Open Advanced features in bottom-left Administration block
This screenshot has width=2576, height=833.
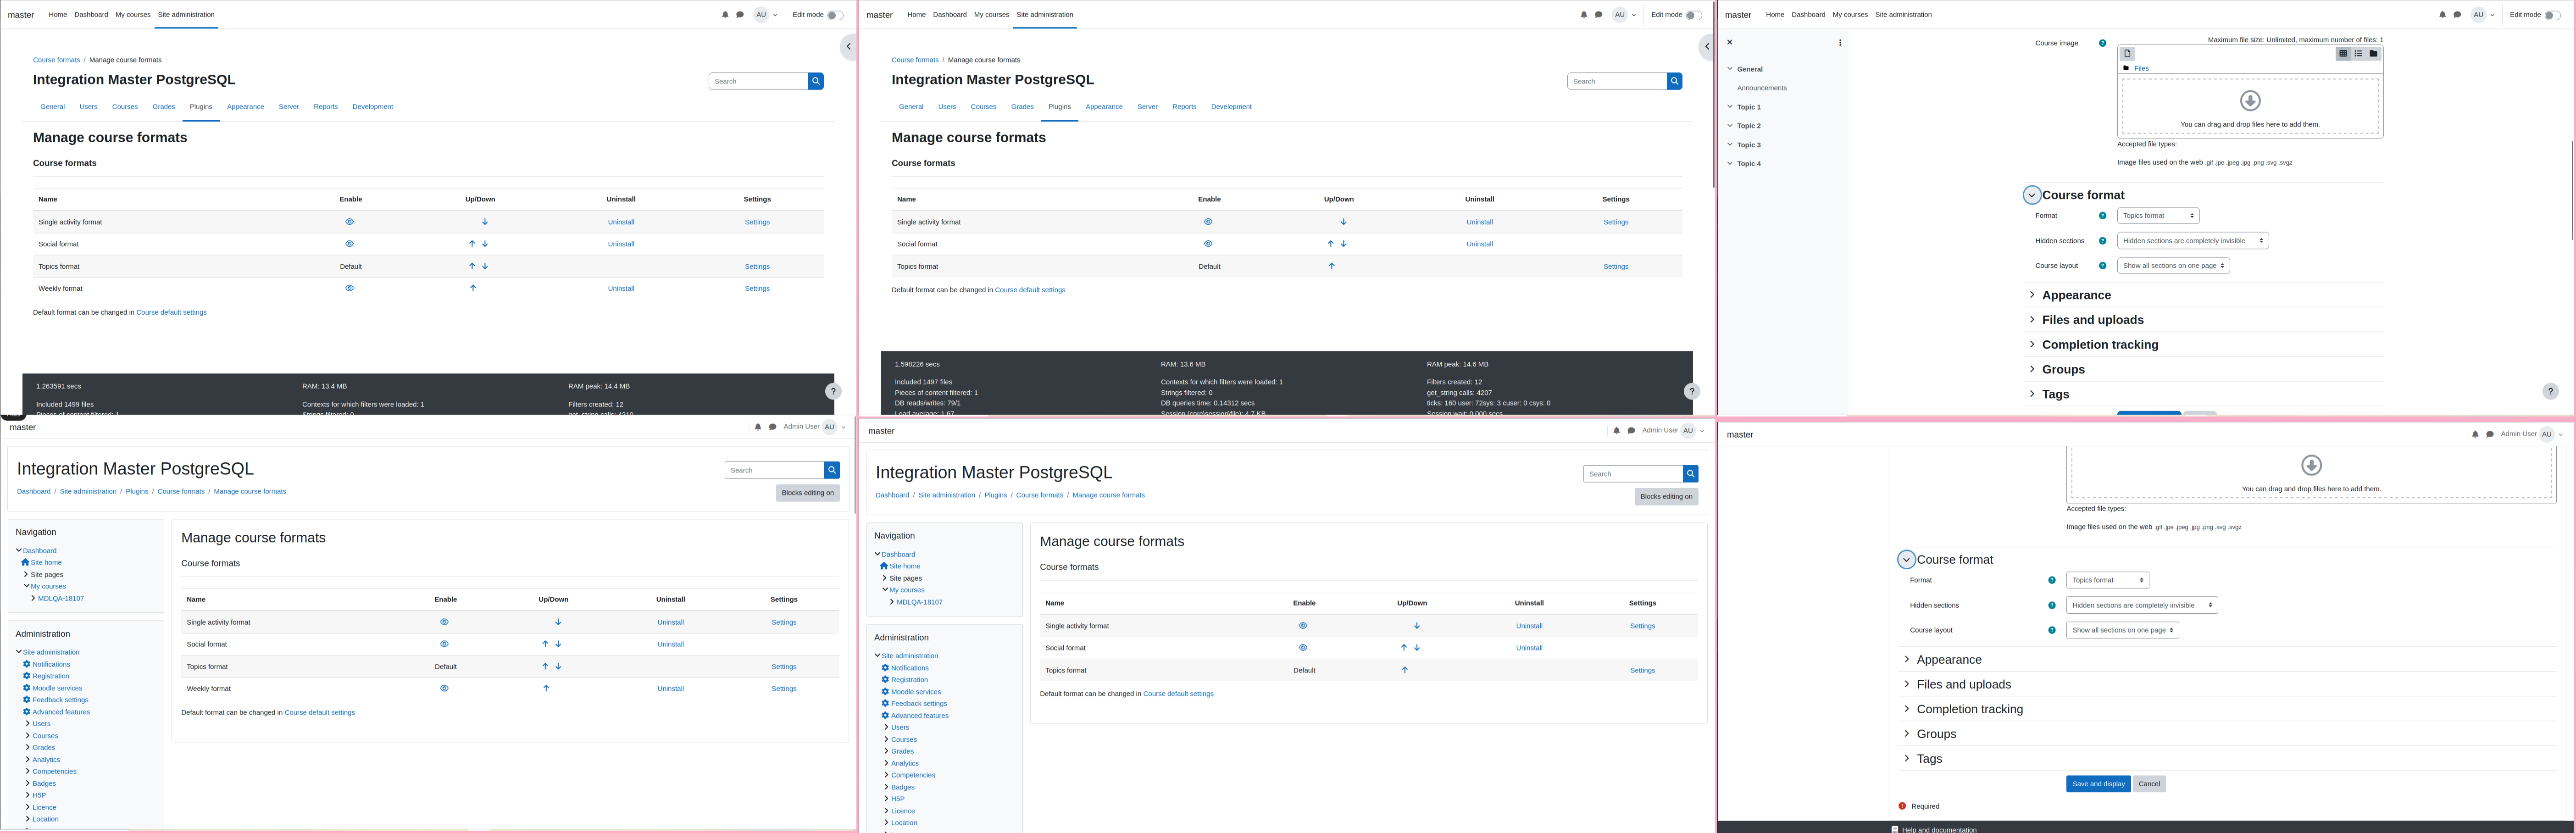point(61,712)
